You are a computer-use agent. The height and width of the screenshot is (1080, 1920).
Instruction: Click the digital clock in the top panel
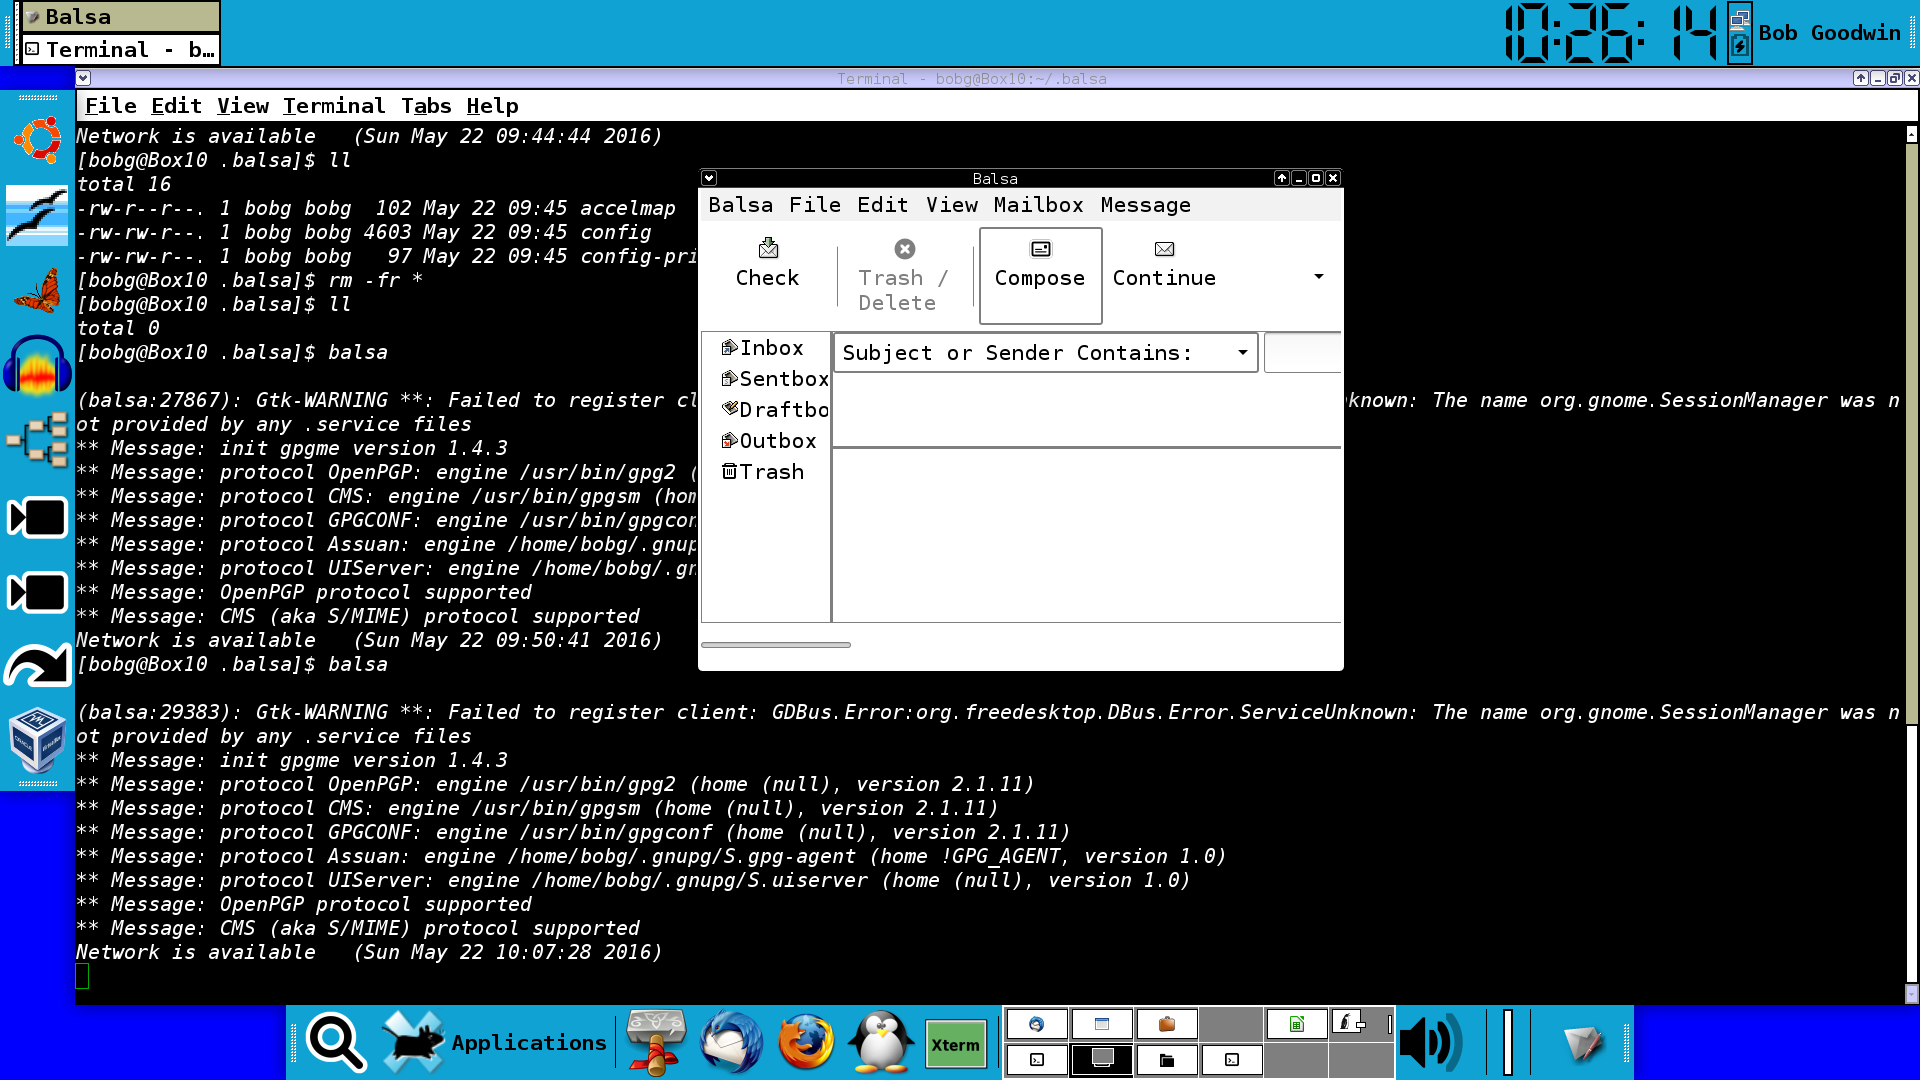1610,33
